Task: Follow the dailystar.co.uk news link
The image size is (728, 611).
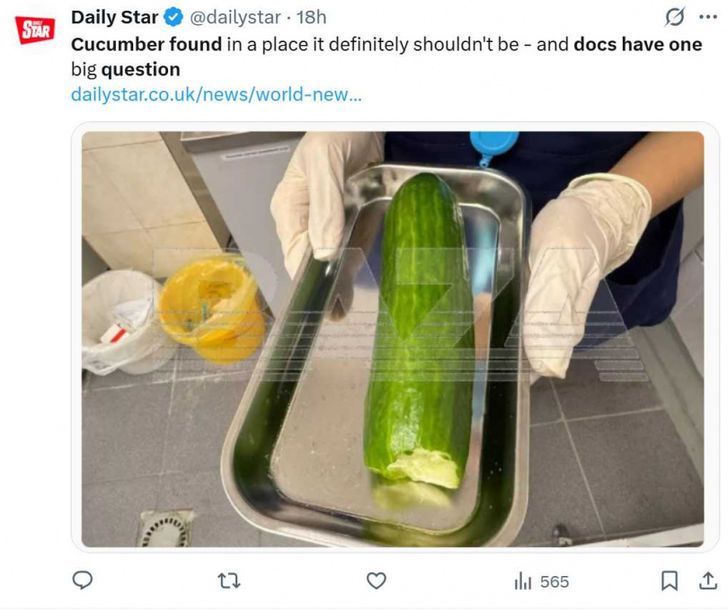Action: (x=216, y=94)
